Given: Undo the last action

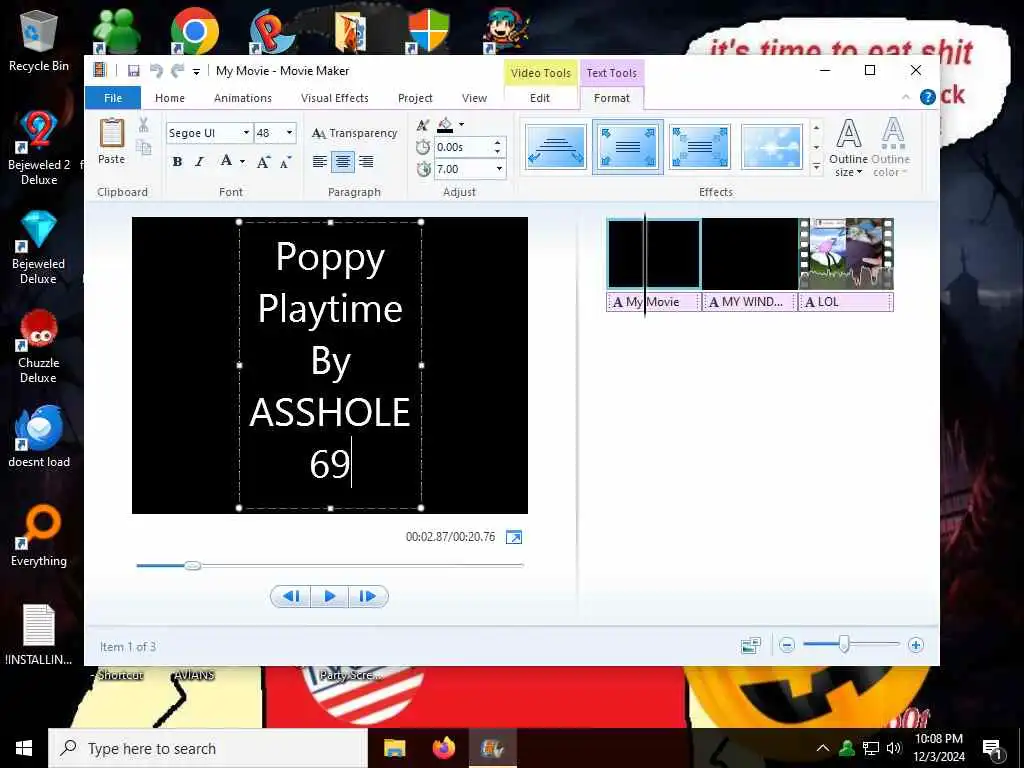Looking at the screenshot, I should coord(155,71).
